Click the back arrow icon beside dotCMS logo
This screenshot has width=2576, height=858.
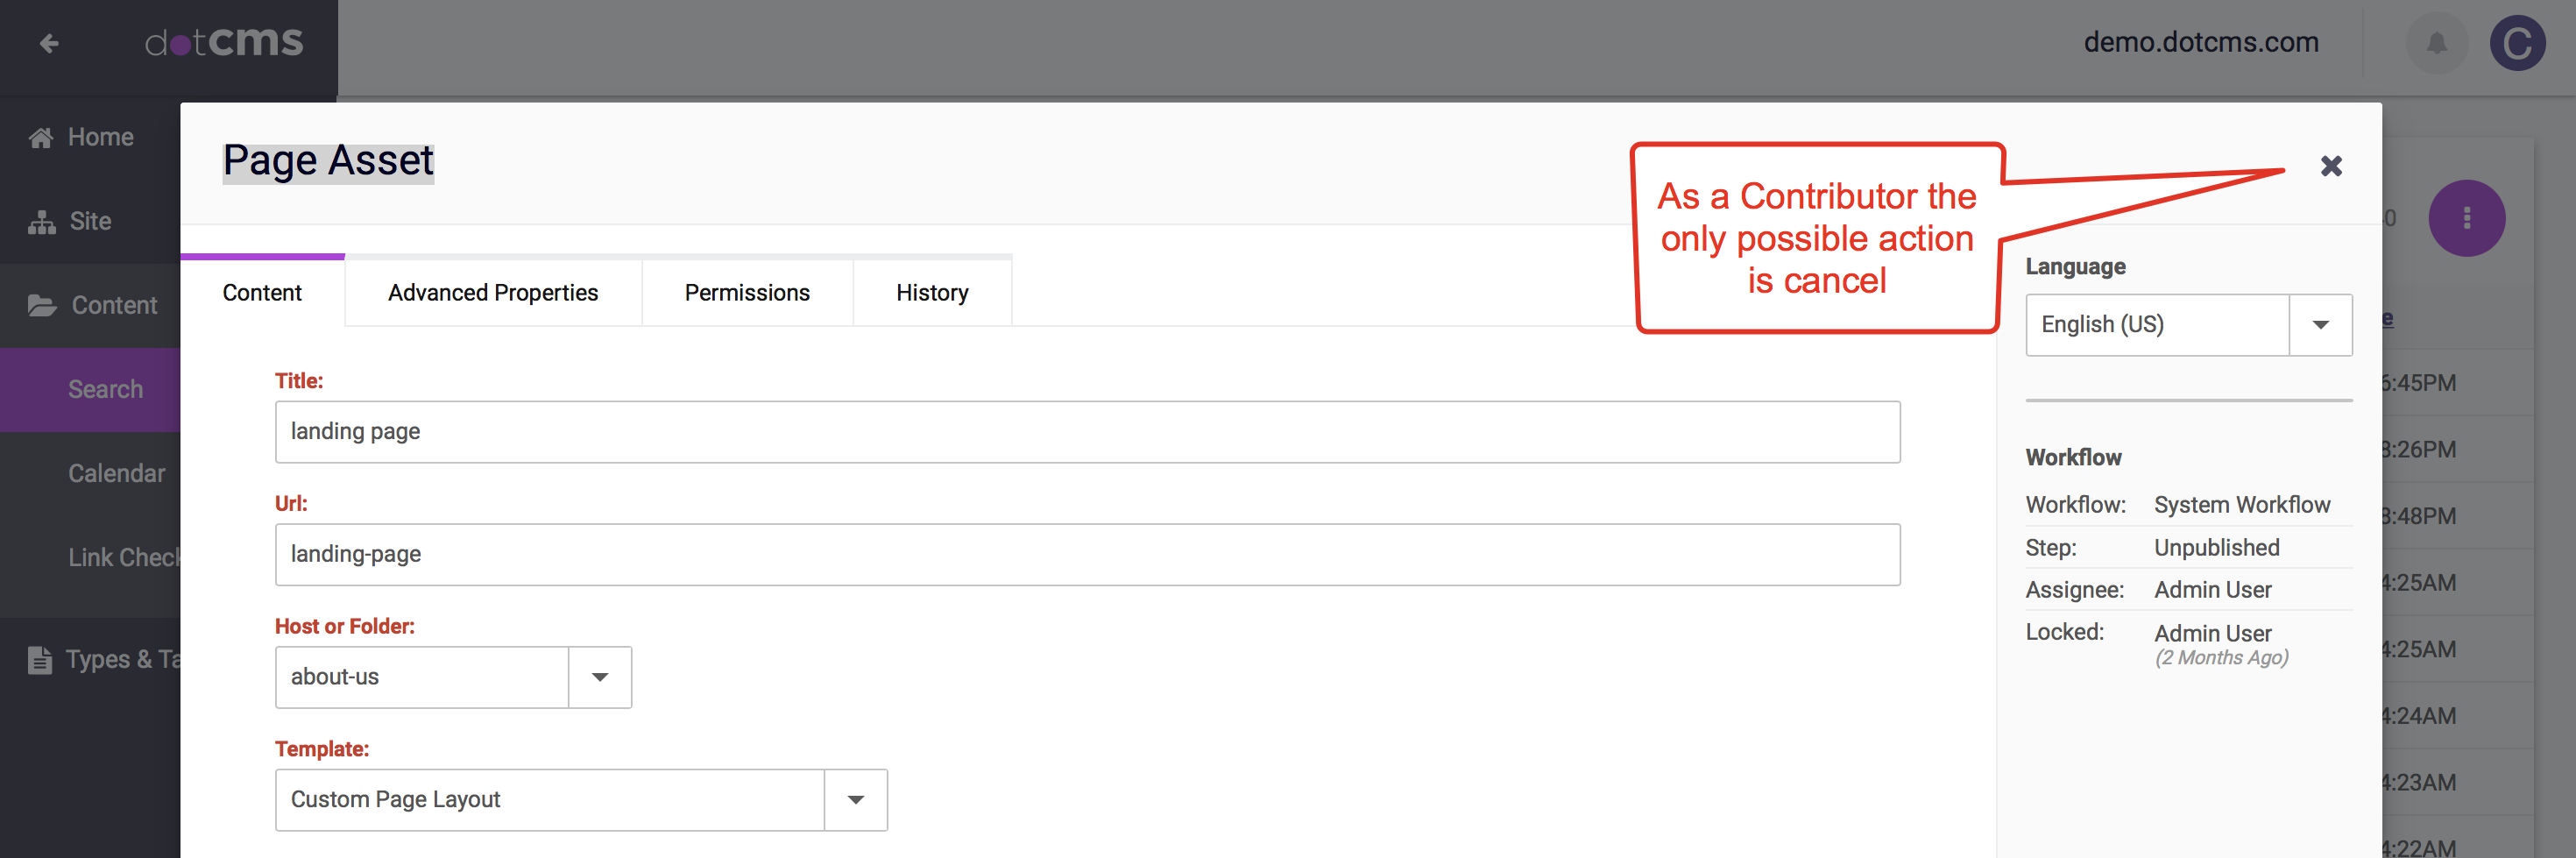pyautogui.click(x=49, y=43)
